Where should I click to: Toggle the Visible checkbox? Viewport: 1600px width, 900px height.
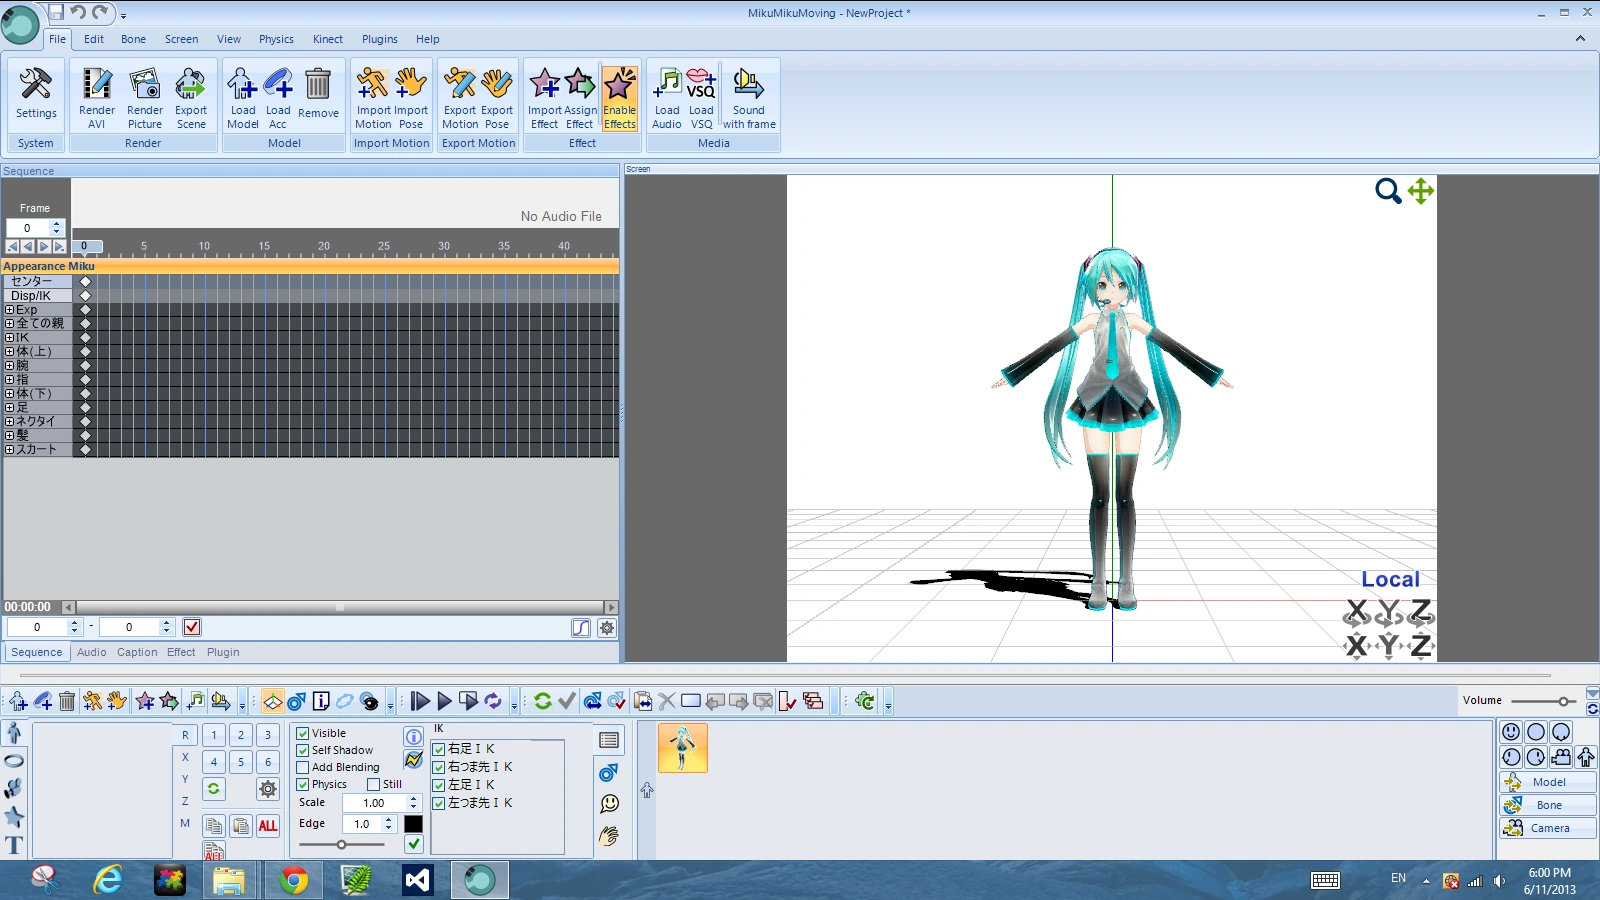point(303,734)
